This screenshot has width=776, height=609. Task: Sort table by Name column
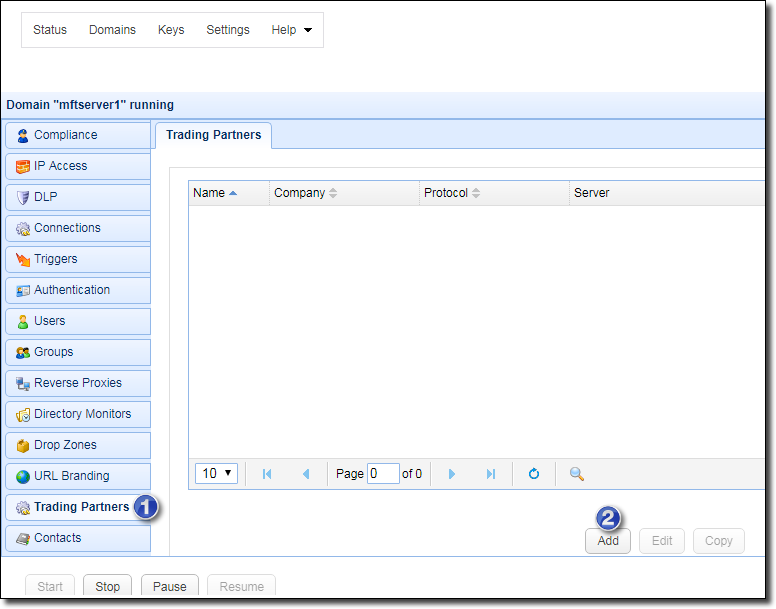[x=214, y=193]
